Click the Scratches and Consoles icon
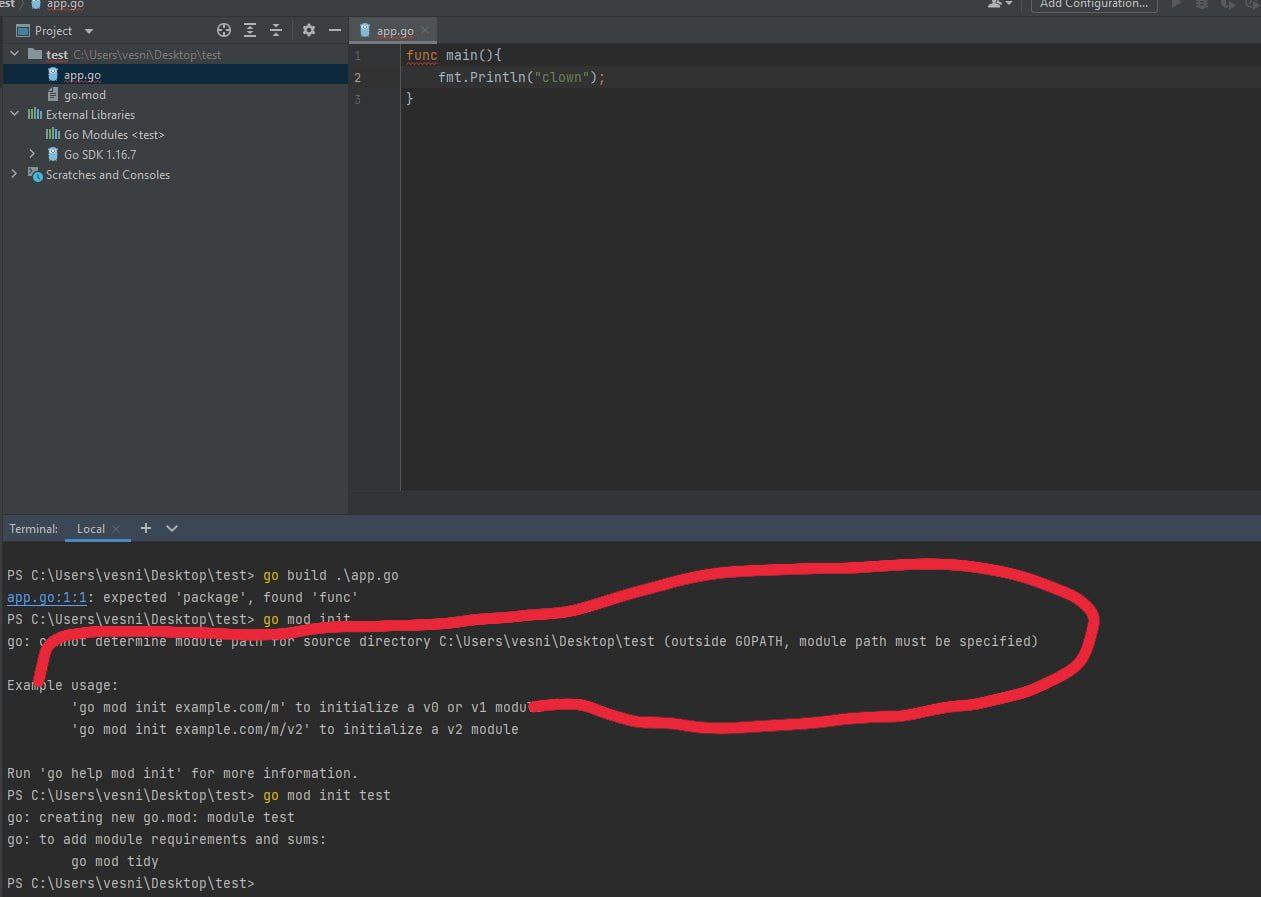The height and width of the screenshot is (897, 1261). click(35, 174)
